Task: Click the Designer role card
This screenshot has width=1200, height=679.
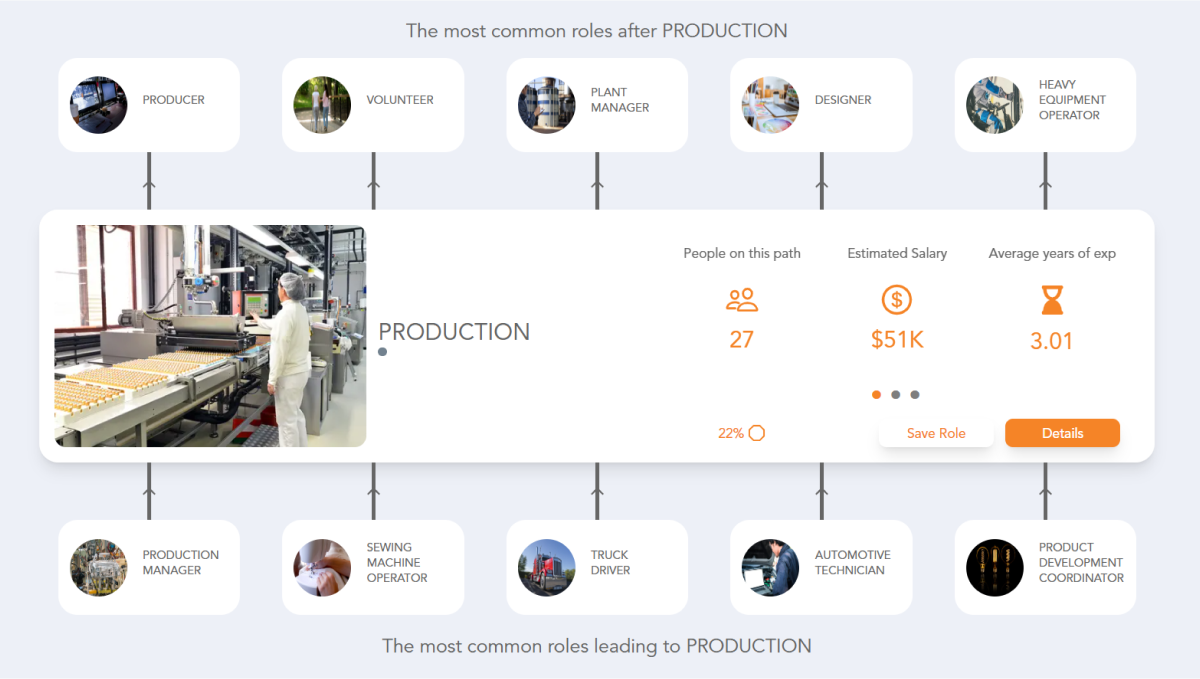Action: click(820, 104)
